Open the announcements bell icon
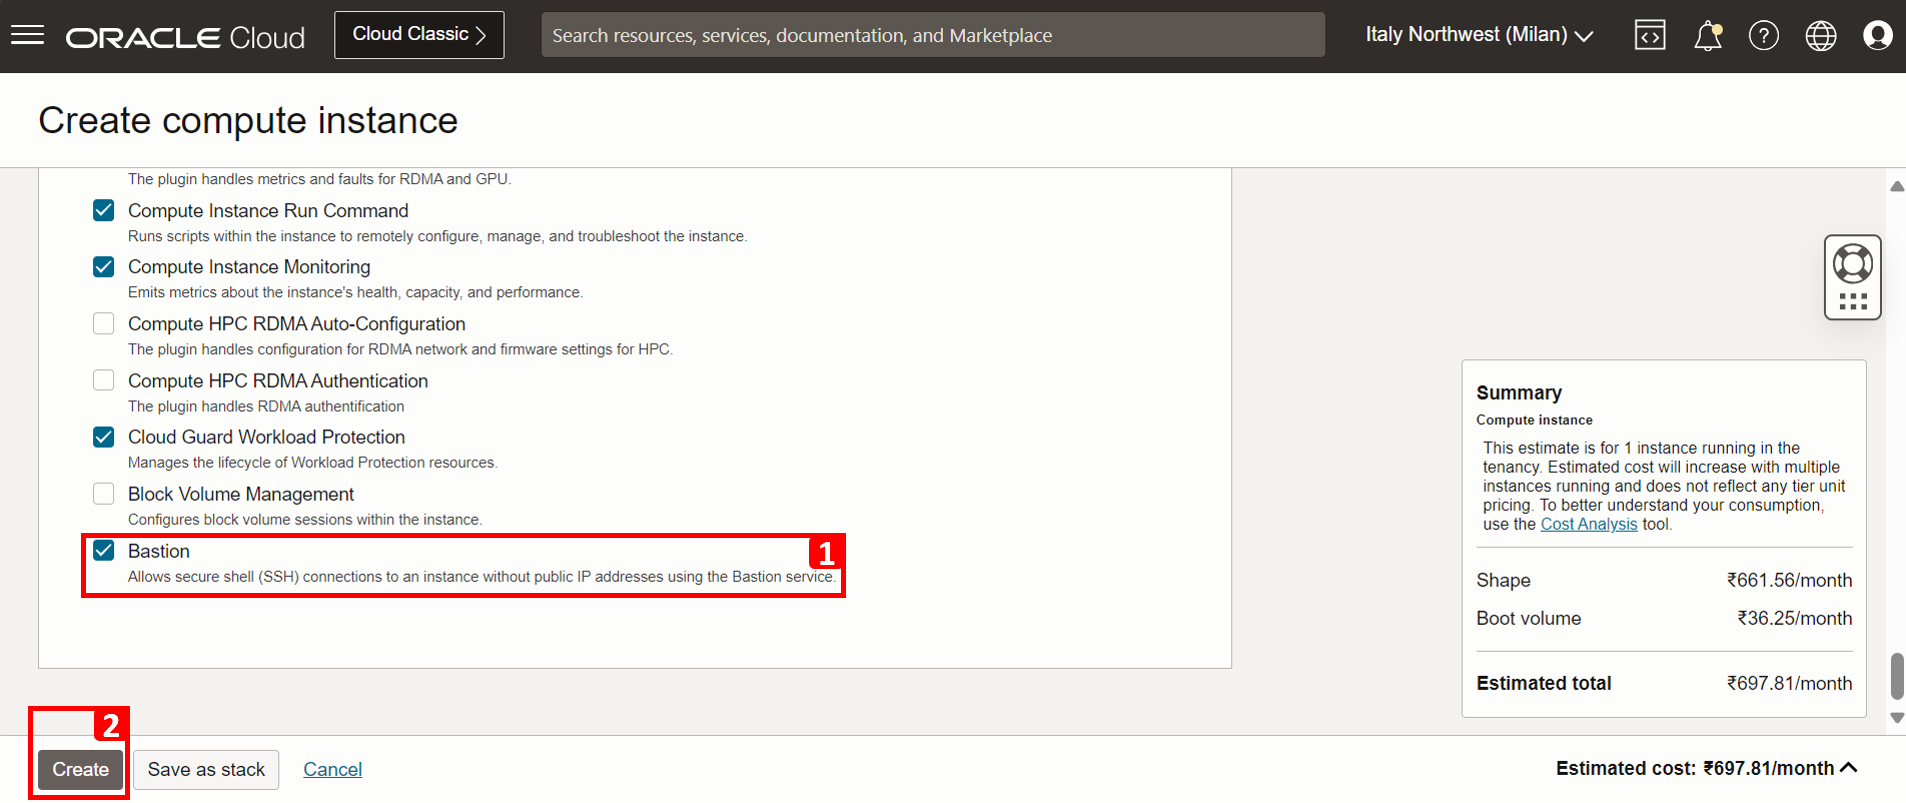1906x803 pixels. coord(1708,36)
